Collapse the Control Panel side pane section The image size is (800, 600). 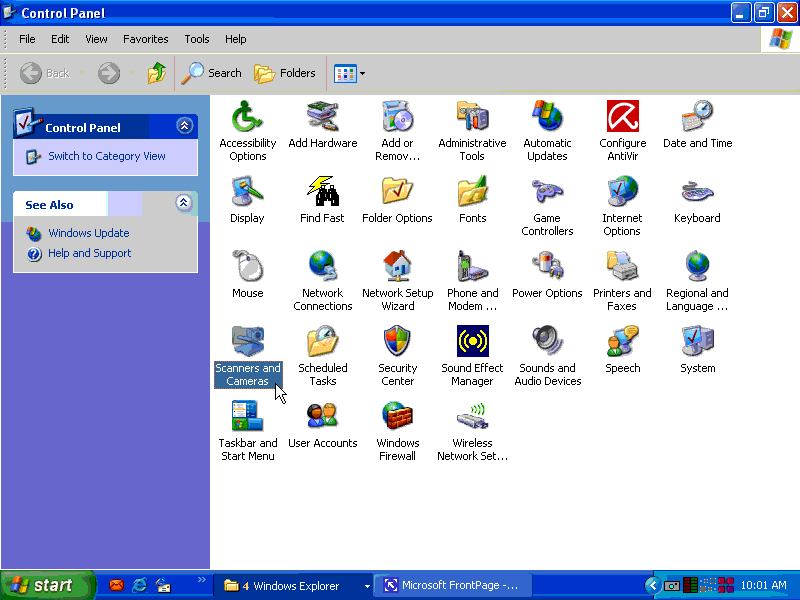tap(183, 126)
